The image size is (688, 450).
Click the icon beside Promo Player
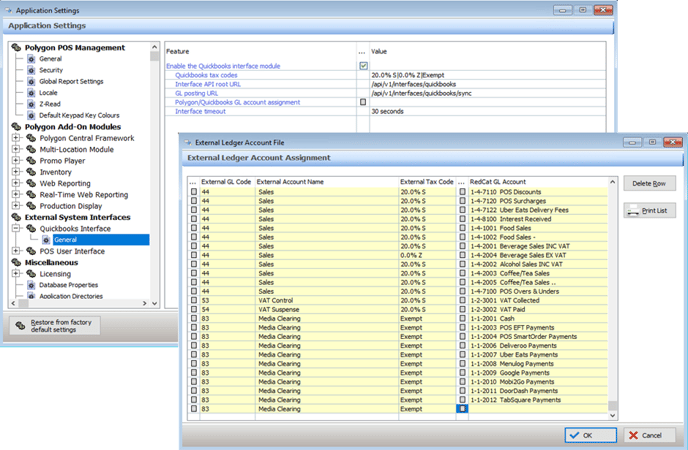(x=31, y=161)
